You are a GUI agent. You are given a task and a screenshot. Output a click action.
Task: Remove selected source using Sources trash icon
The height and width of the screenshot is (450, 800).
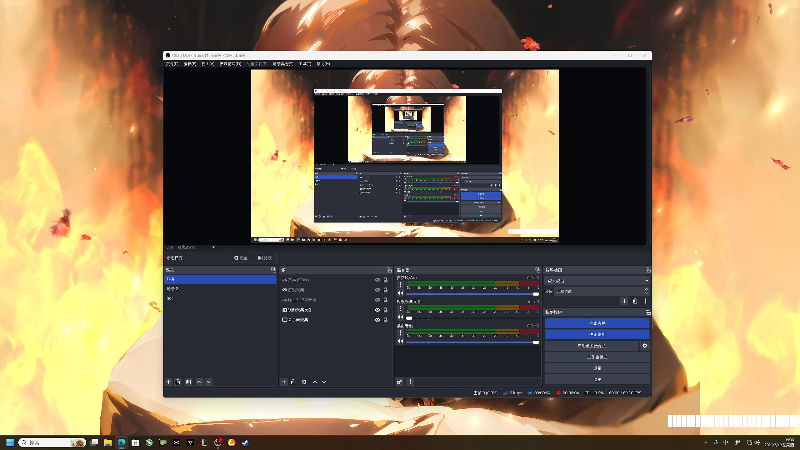(293, 382)
